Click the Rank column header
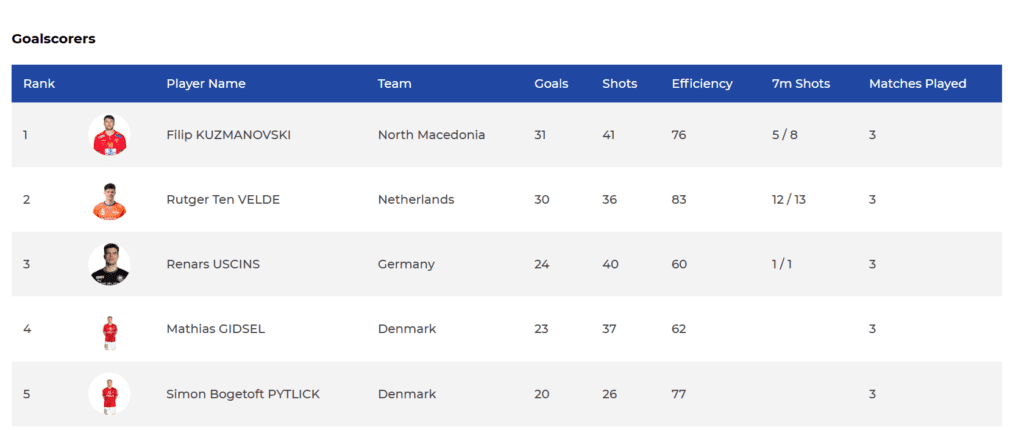This screenshot has height=430, width=1024. [39, 84]
